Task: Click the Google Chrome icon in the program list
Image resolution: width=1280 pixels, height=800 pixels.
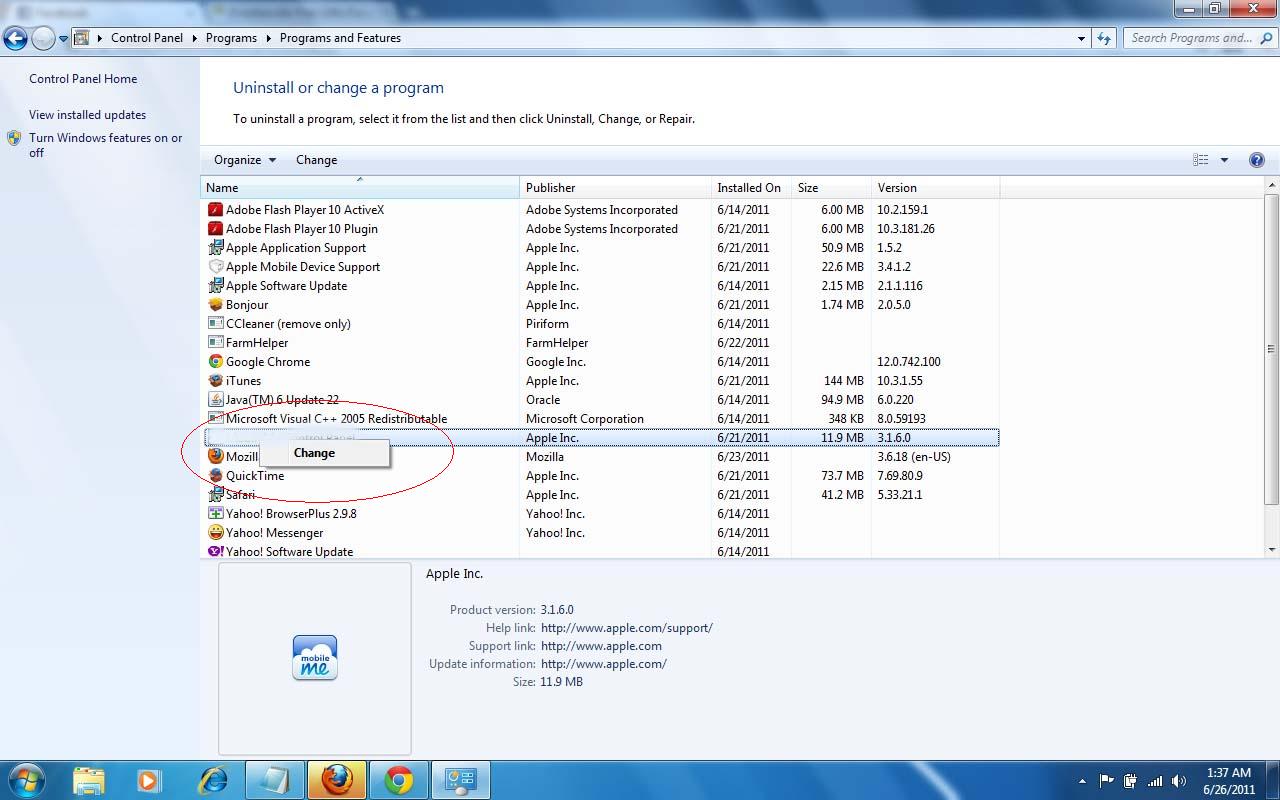Action: click(215, 362)
